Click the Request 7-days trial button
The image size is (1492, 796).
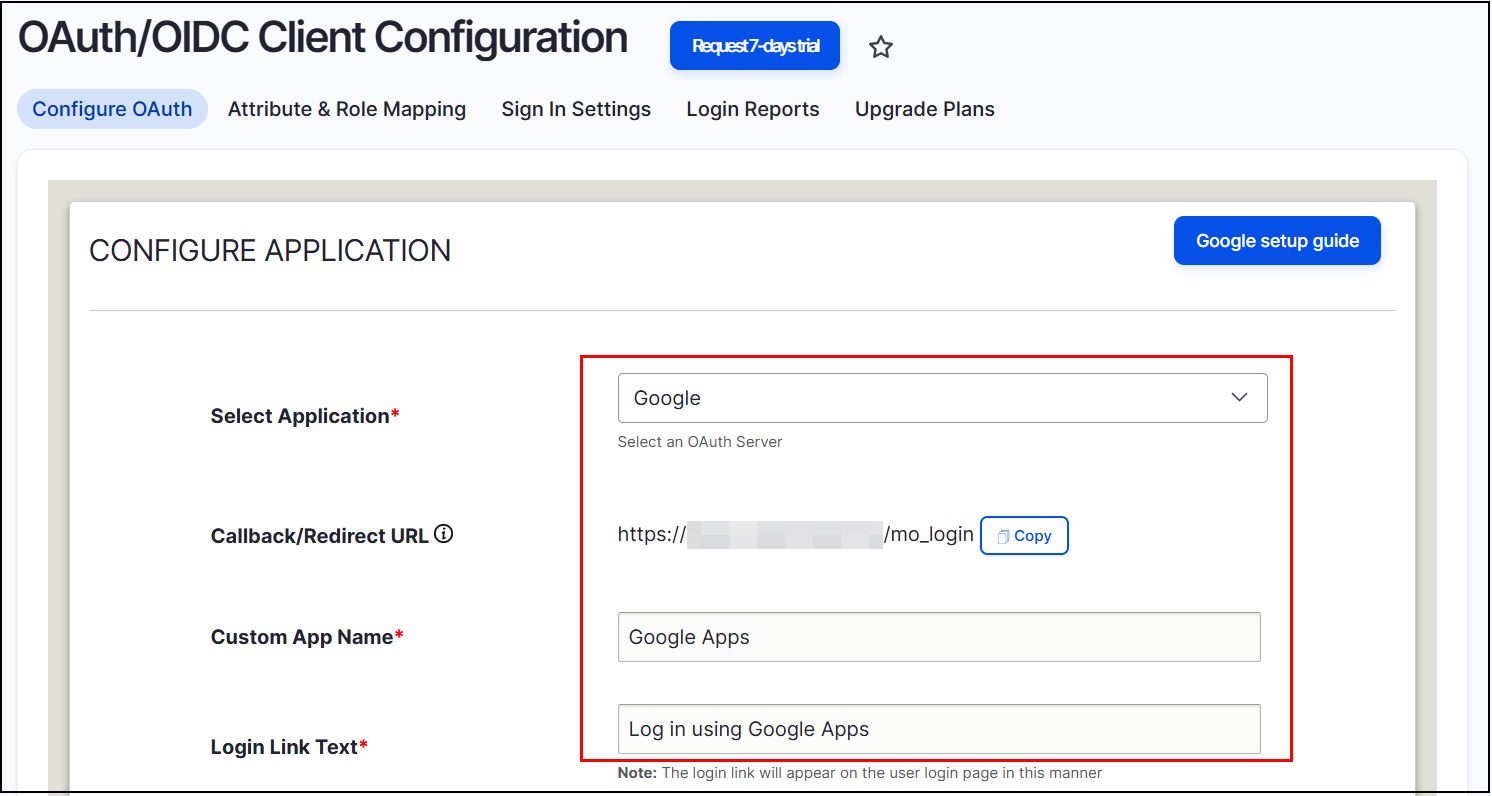[x=755, y=45]
